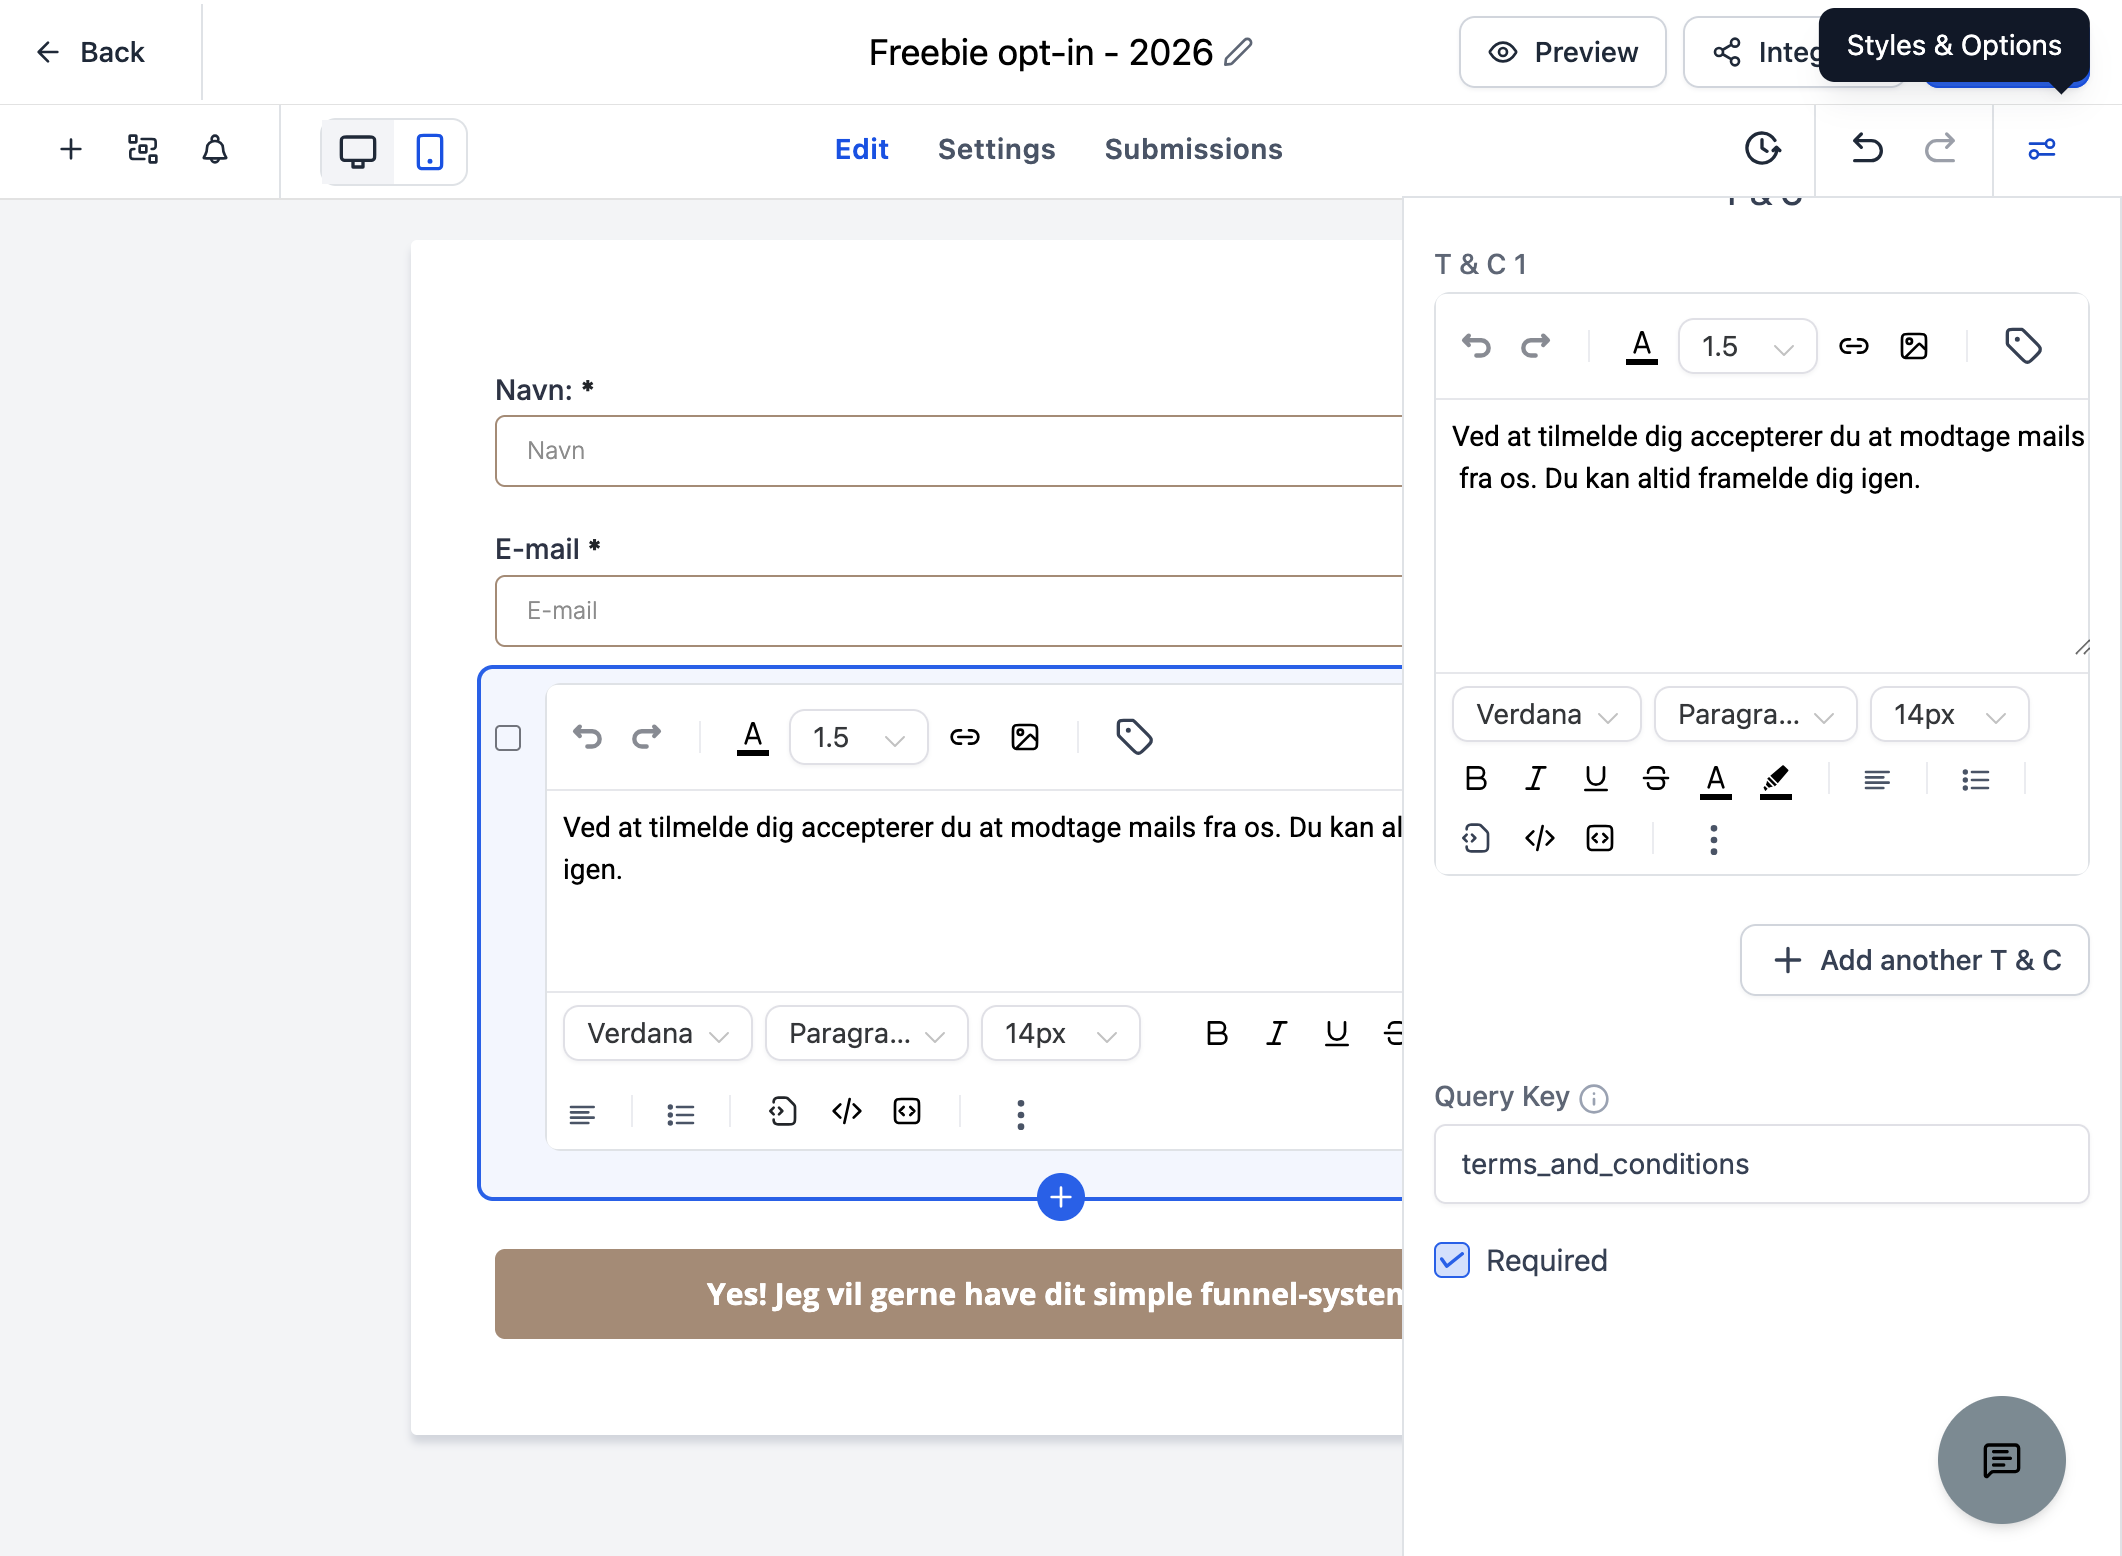Apply underline in sidebar editor
The width and height of the screenshot is (2122, 1556).
pos(1596,779)
